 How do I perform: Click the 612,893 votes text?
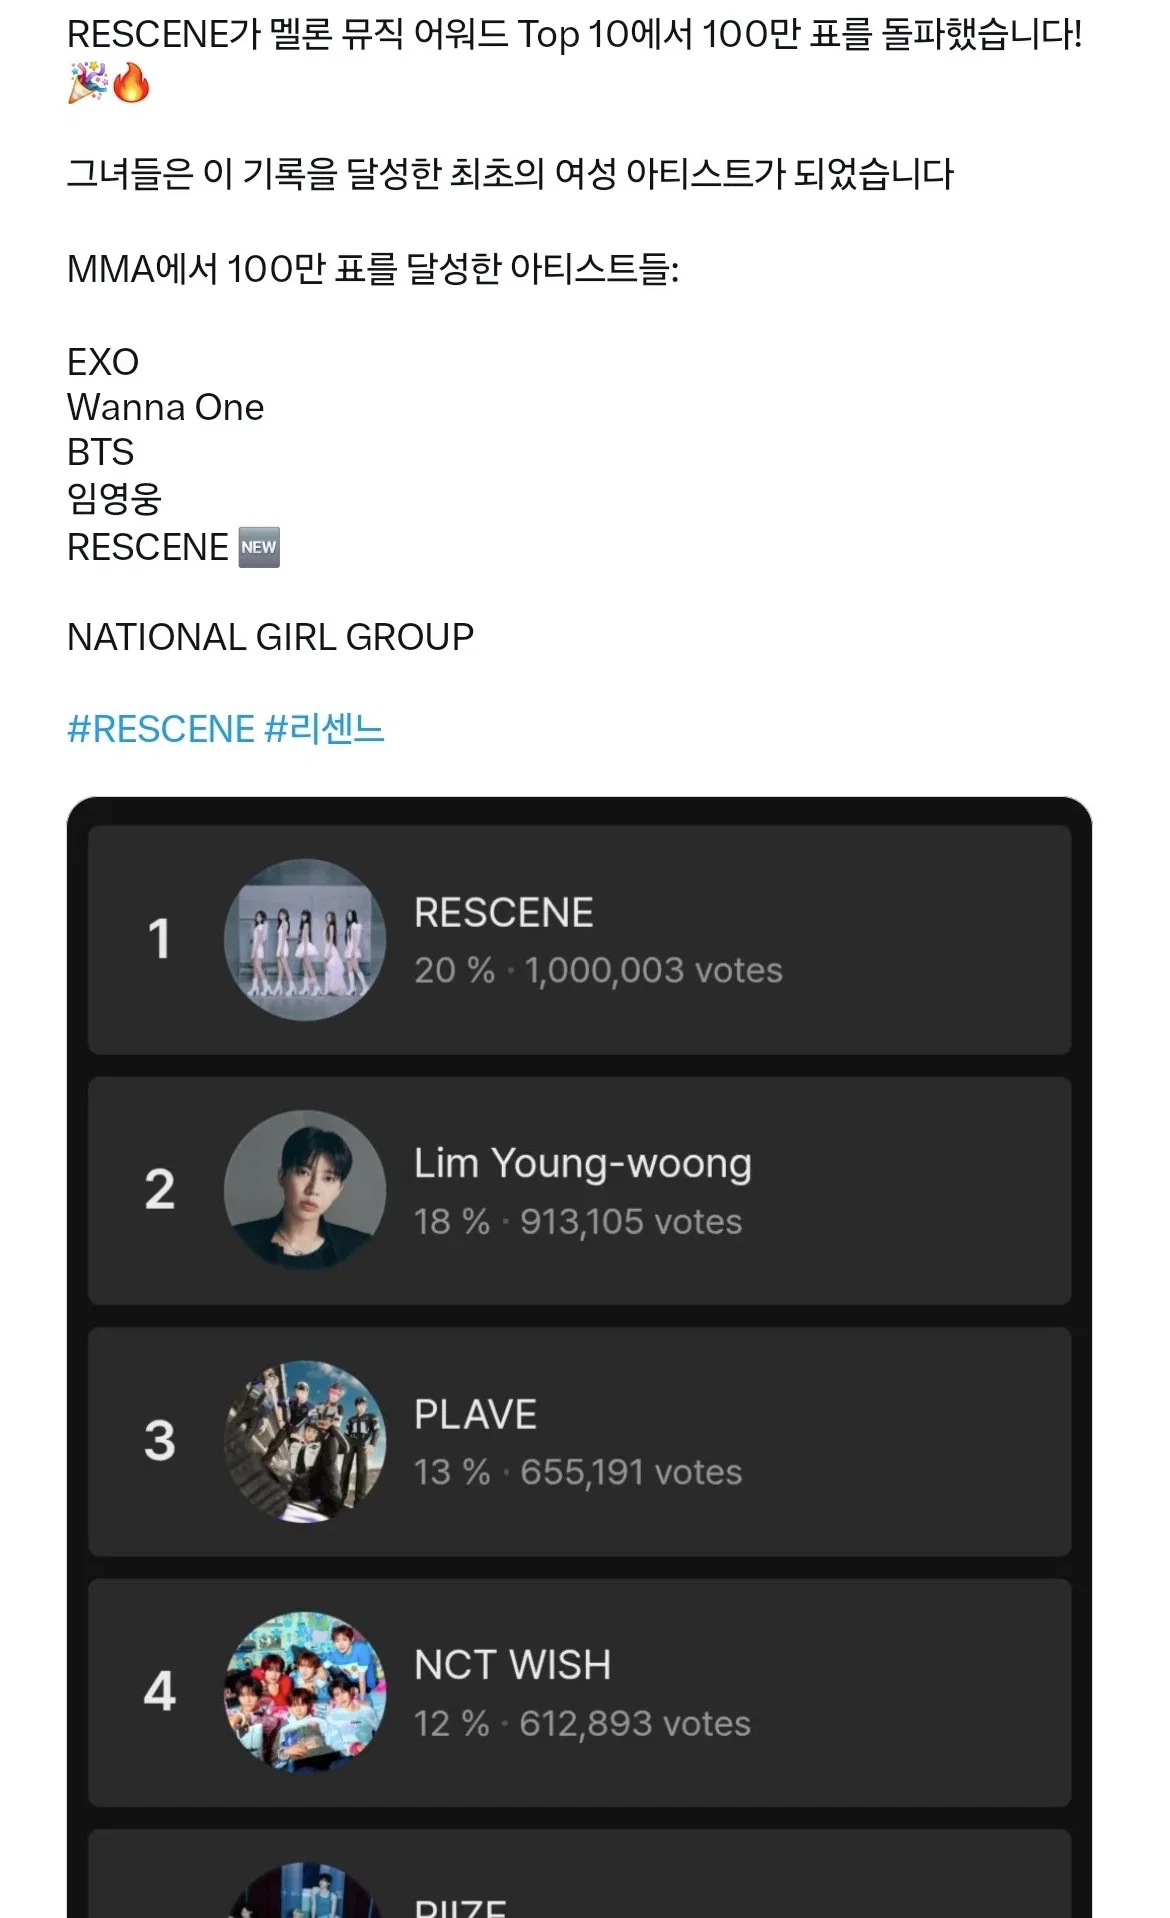pos(635,1723)
